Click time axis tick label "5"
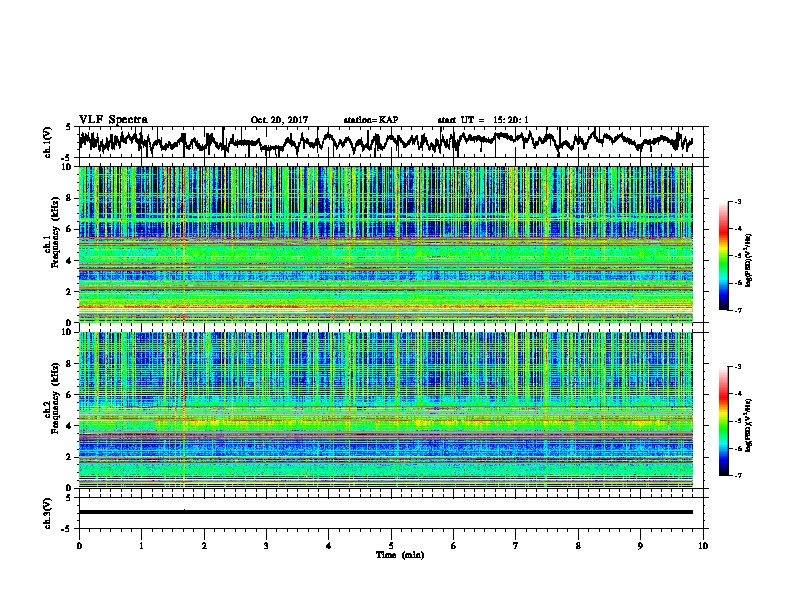The height and width of the screenshot is (612, 792). tap(391, 546)
